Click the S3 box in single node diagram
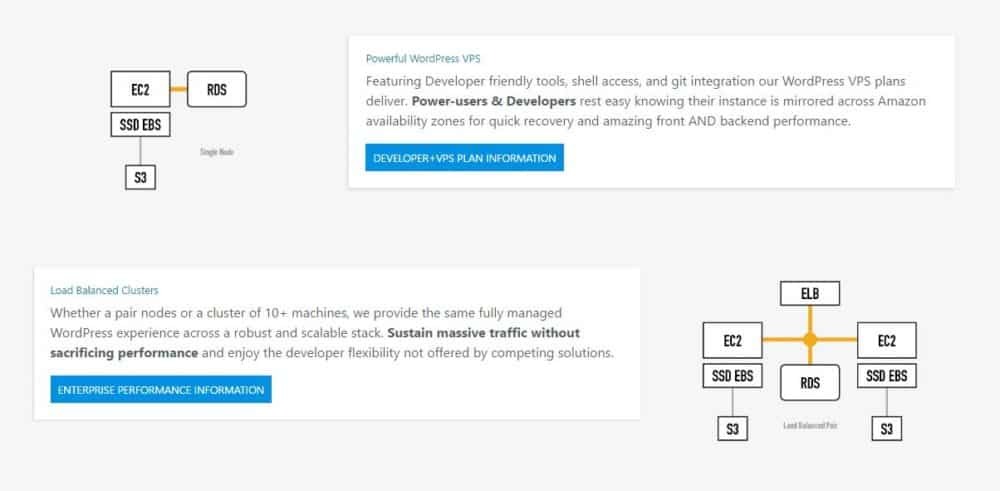1000x491 pixels. coord(140,178)
